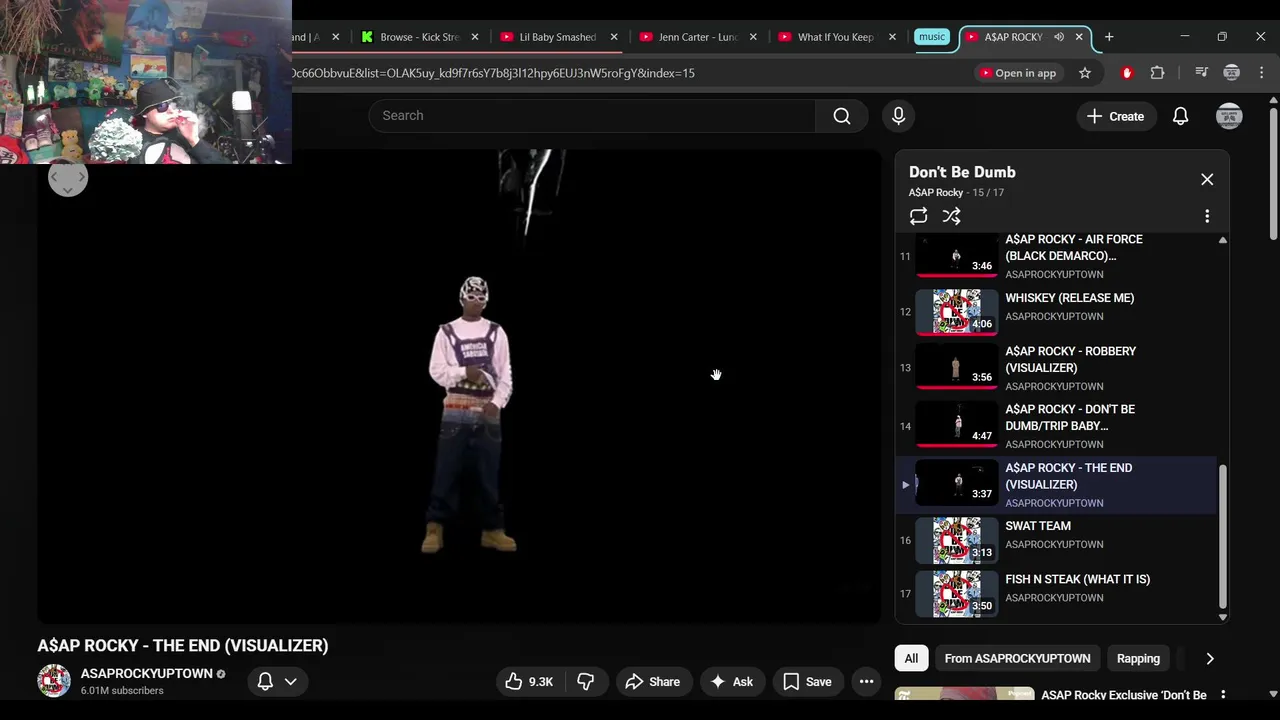Open ASAPROCKYUPTOWN channel avatar
1280x720 pixels.
tap(54, 681)
